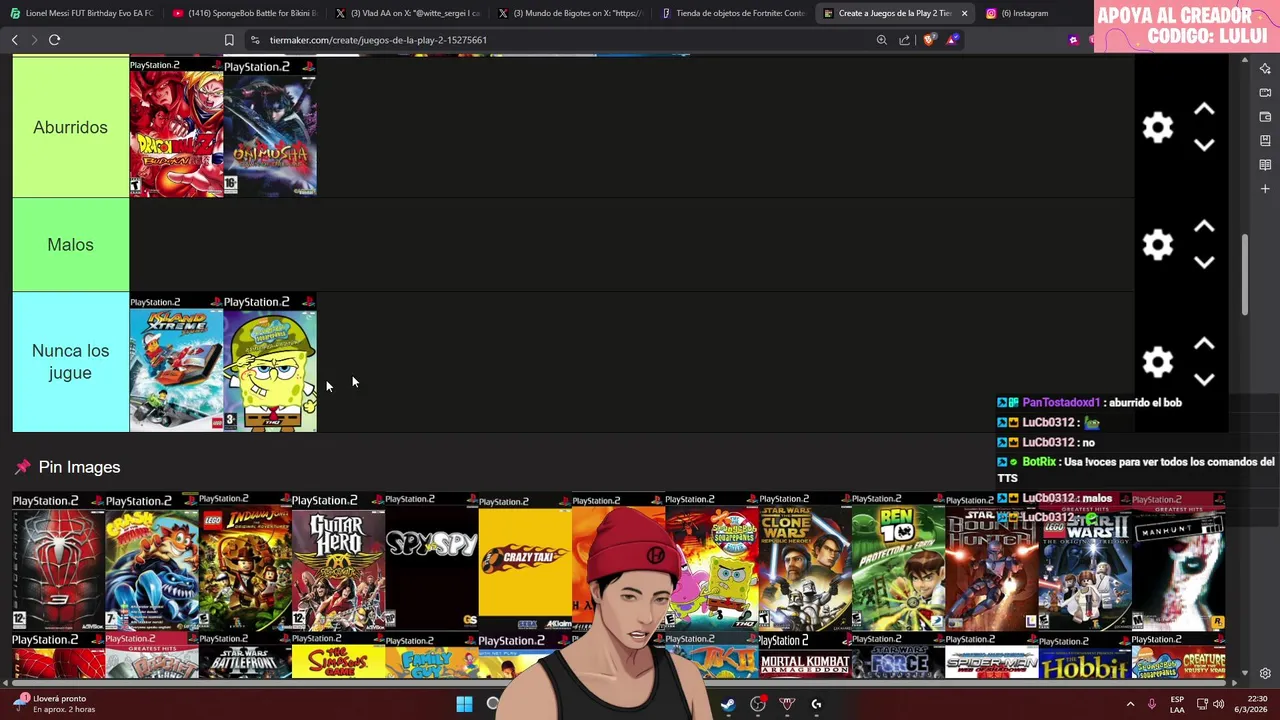The width and height of the screenshot is (1280, 720).
Task: Open settings gear for Malos tier
Action: [1157, 245]
